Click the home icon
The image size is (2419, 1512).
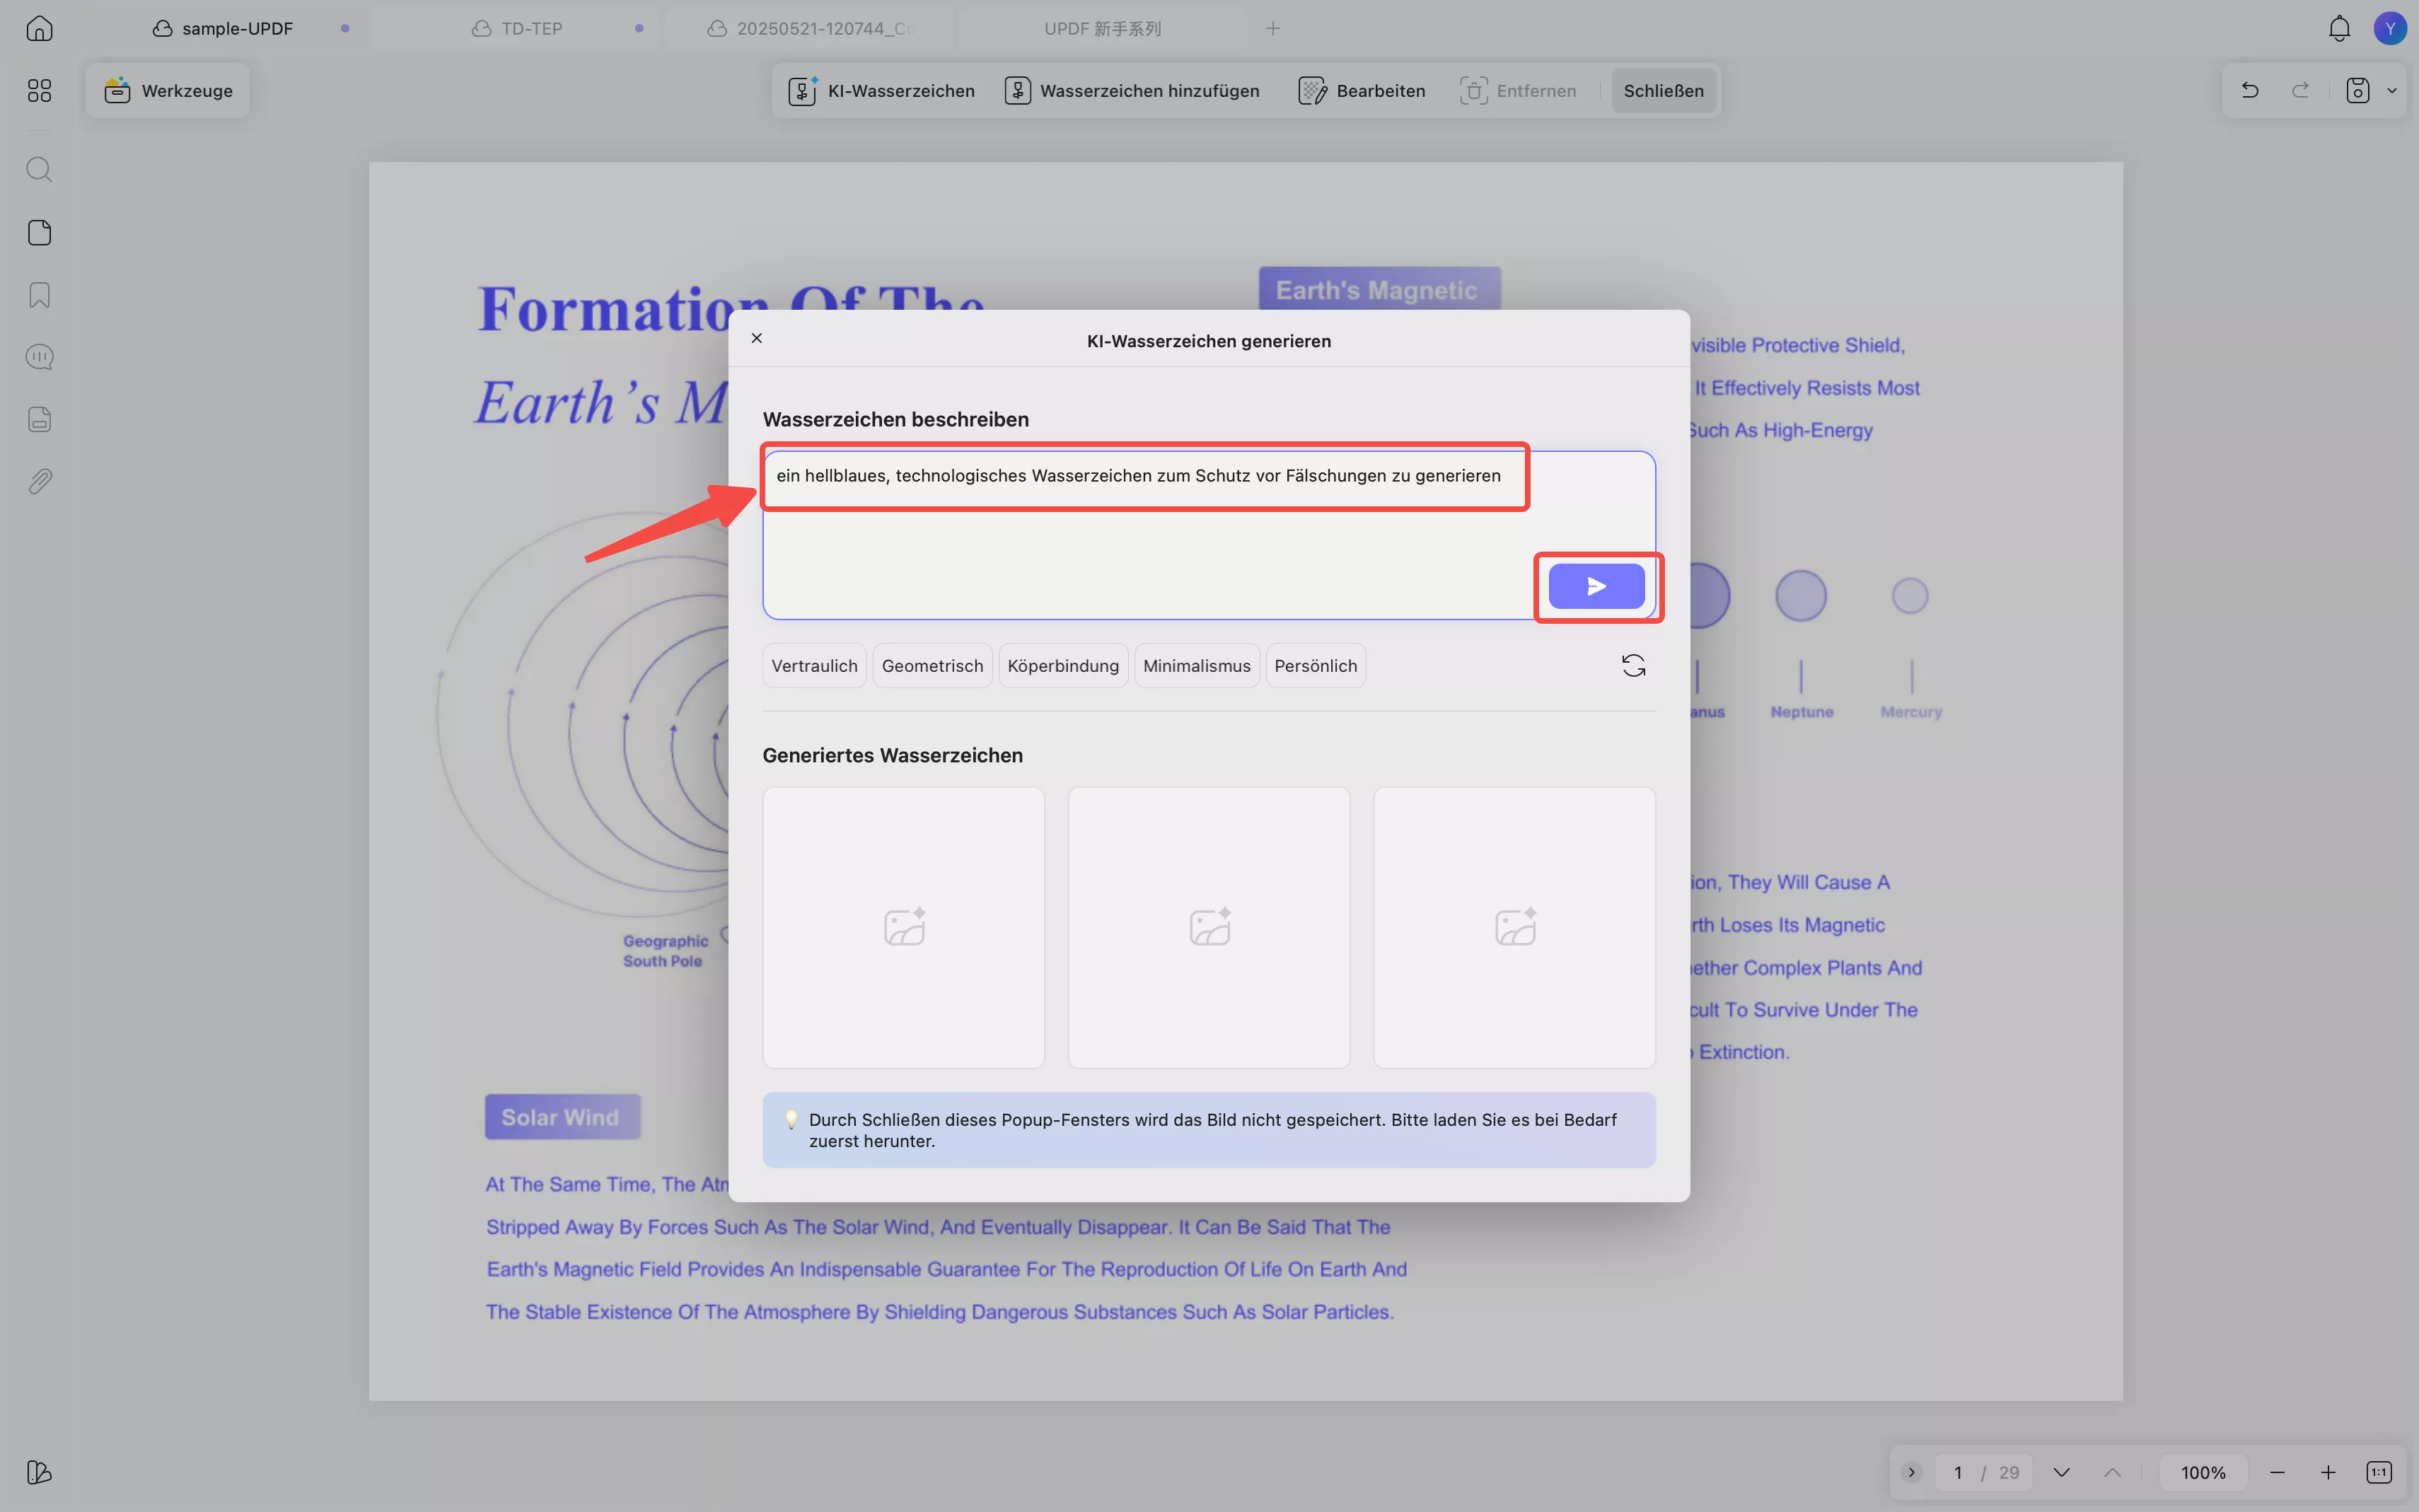(x=39, y=28)
